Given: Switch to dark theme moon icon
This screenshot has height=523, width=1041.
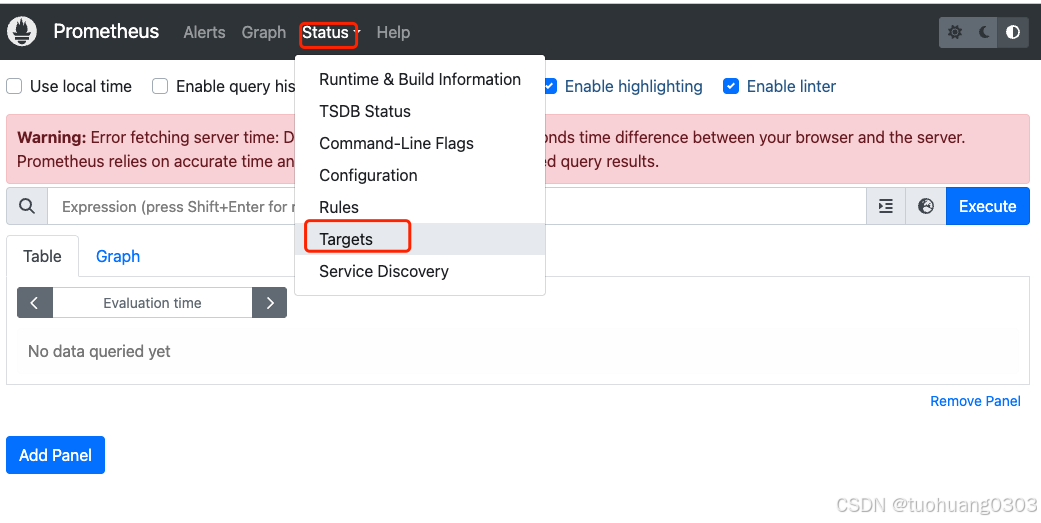Looking at the screenshot, I should tap(983, 32).
